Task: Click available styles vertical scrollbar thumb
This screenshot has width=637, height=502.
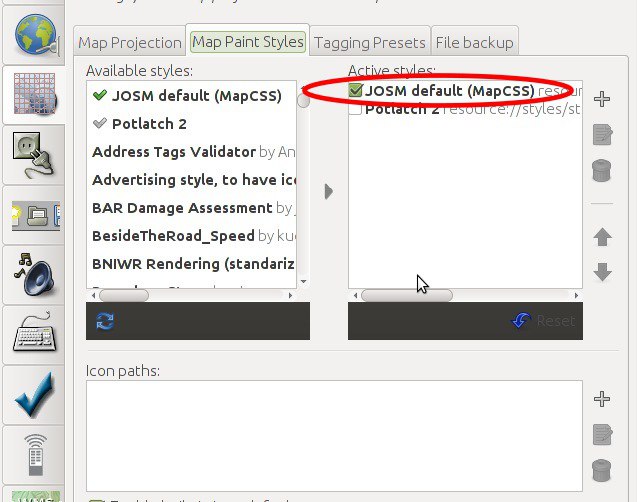Action: (x=303, y=100)
